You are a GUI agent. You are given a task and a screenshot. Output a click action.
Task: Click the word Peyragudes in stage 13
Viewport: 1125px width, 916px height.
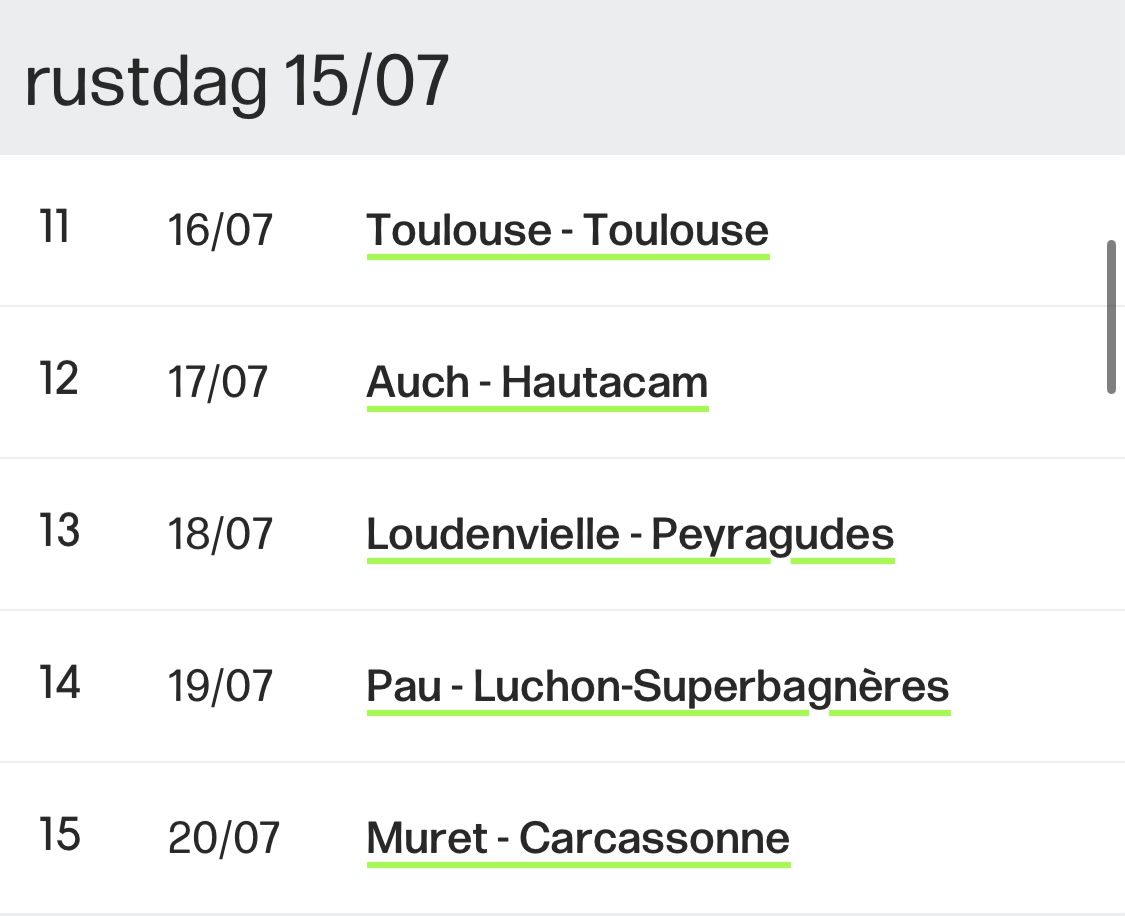(x=773, y=535)
